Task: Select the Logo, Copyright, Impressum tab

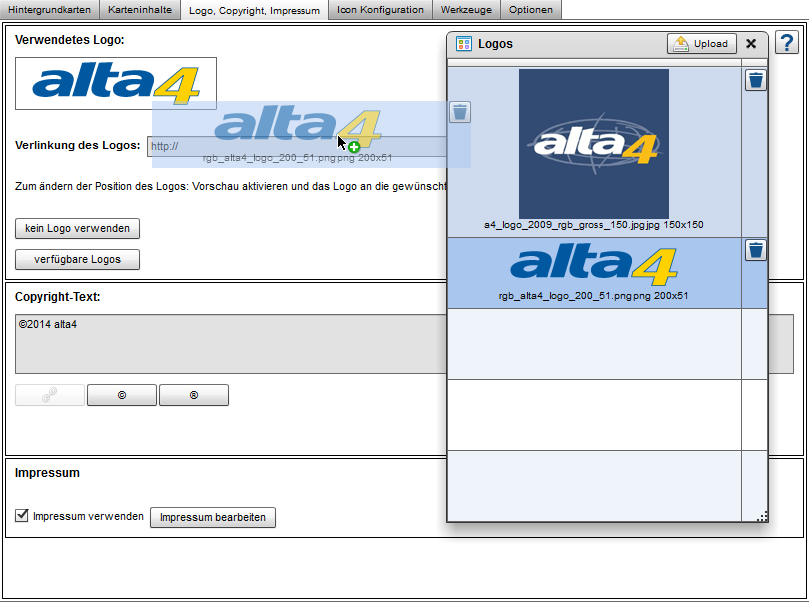Action: coord(254,10)
